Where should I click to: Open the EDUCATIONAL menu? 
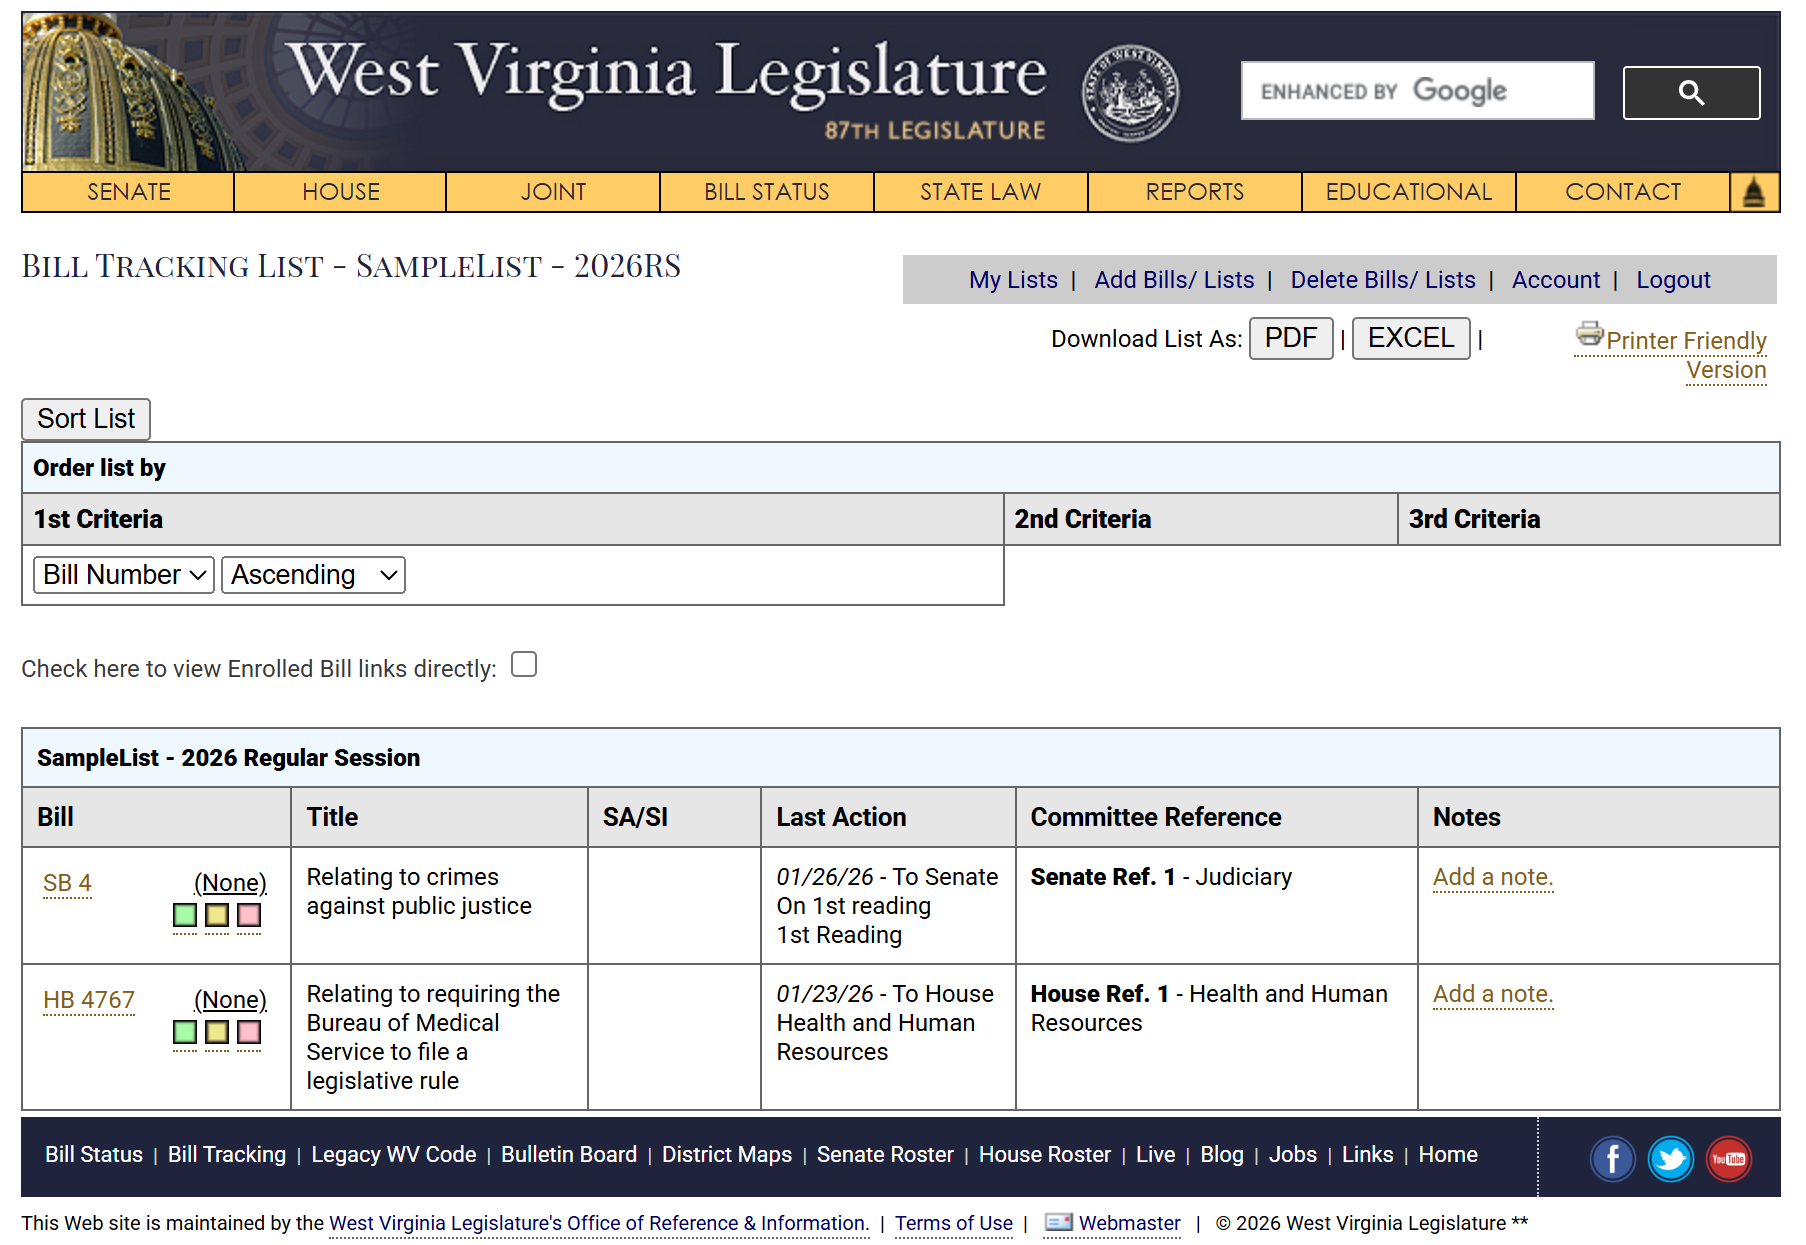tap(1409, 192)
